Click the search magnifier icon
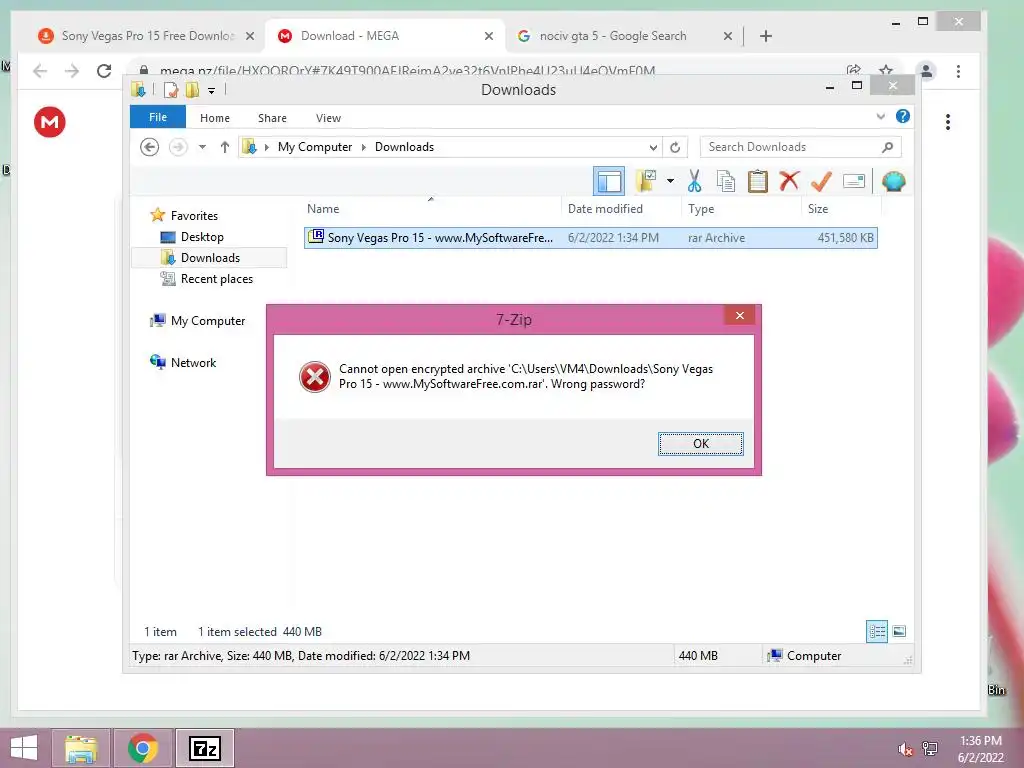This screenshot has height=768, width=1024. [887, 148]
